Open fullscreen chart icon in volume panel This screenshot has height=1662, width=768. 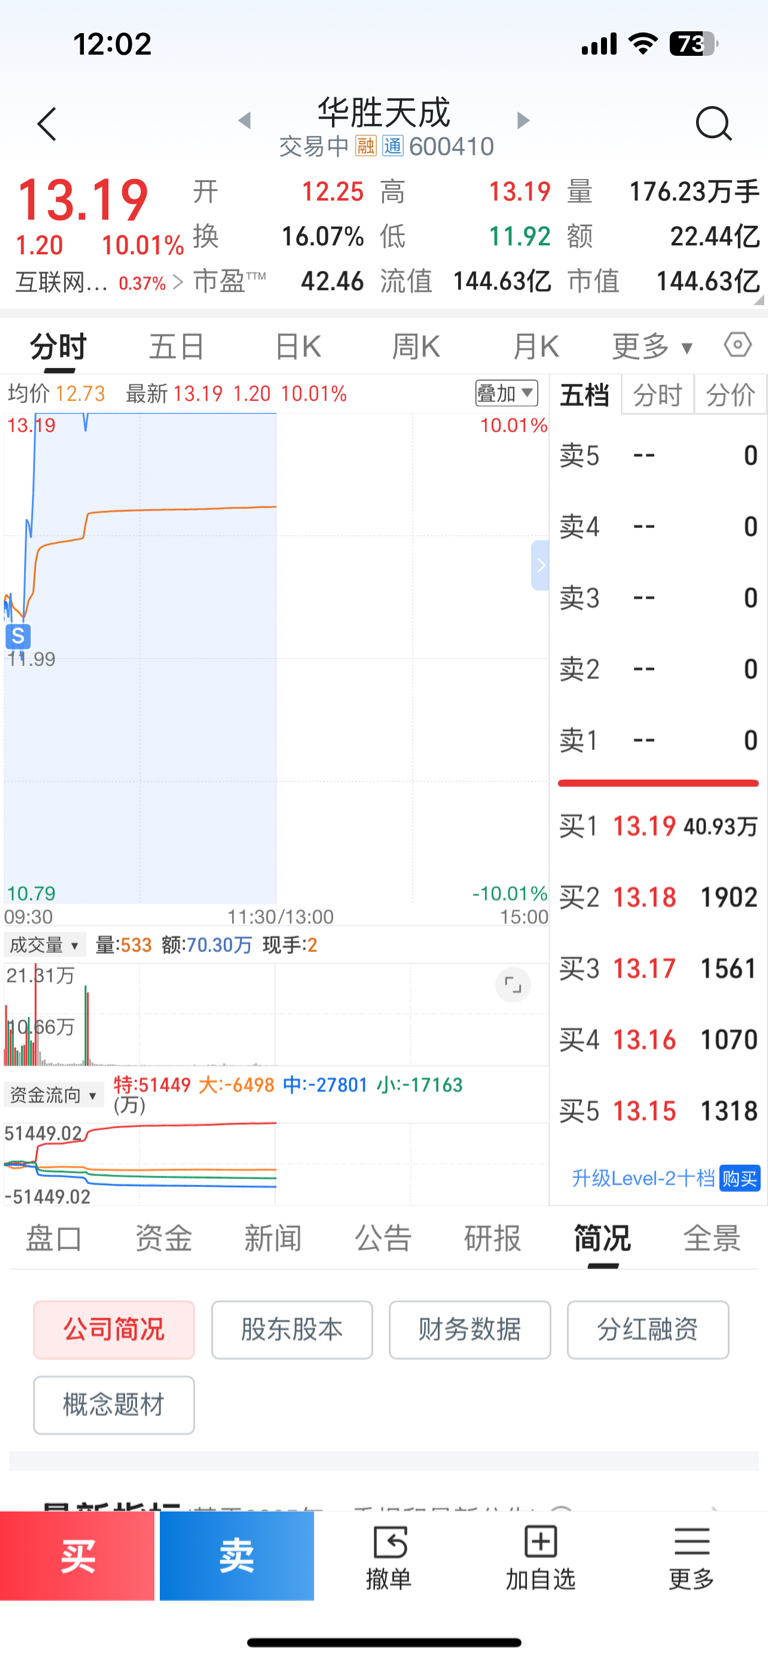click(513, 985)
